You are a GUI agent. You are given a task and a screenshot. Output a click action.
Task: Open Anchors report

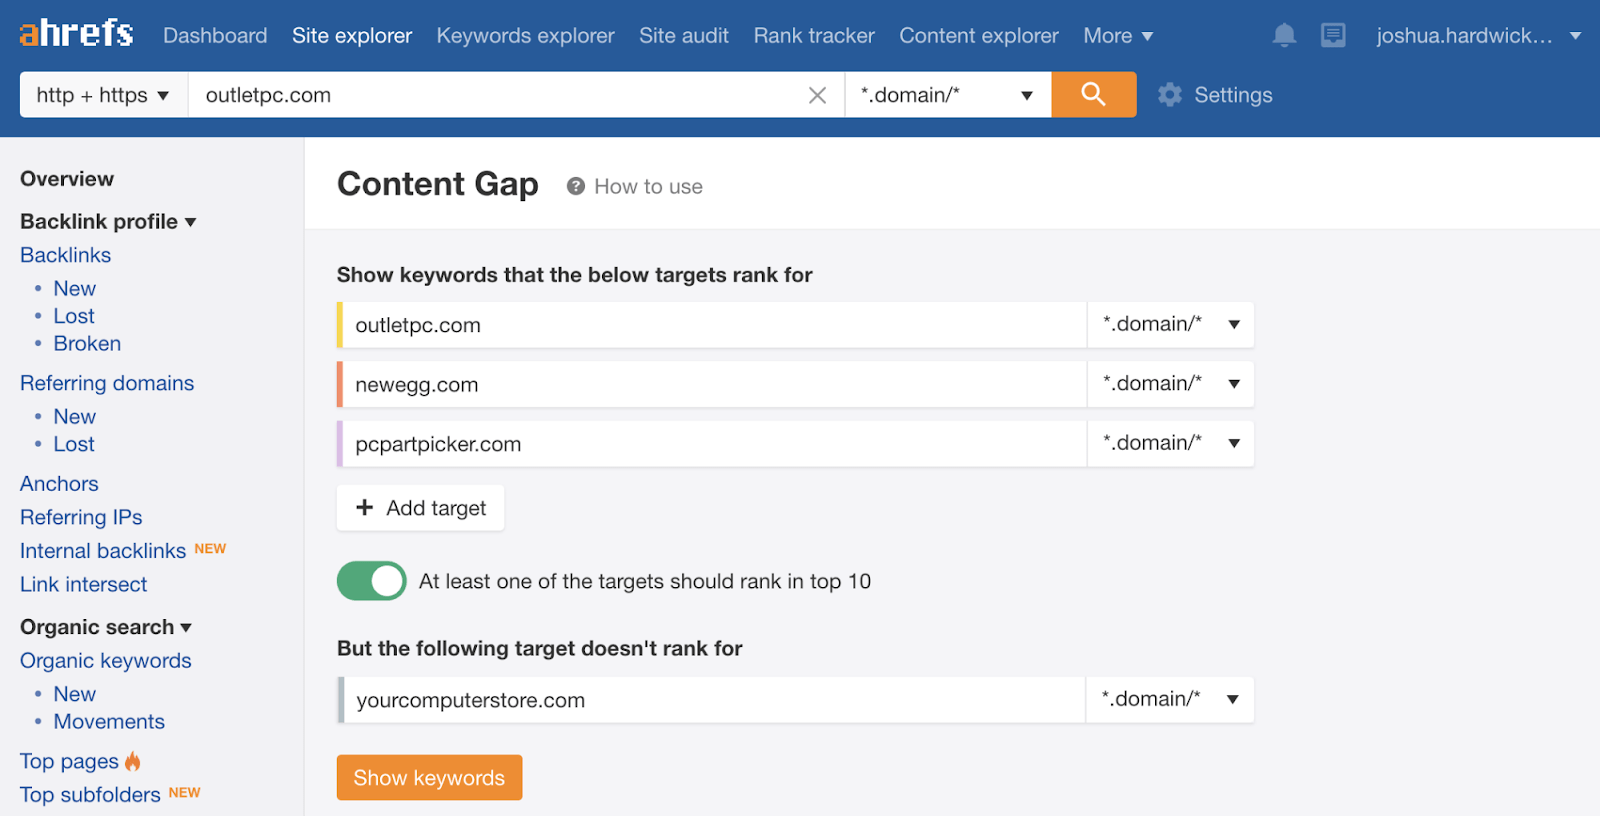(59, 484)
